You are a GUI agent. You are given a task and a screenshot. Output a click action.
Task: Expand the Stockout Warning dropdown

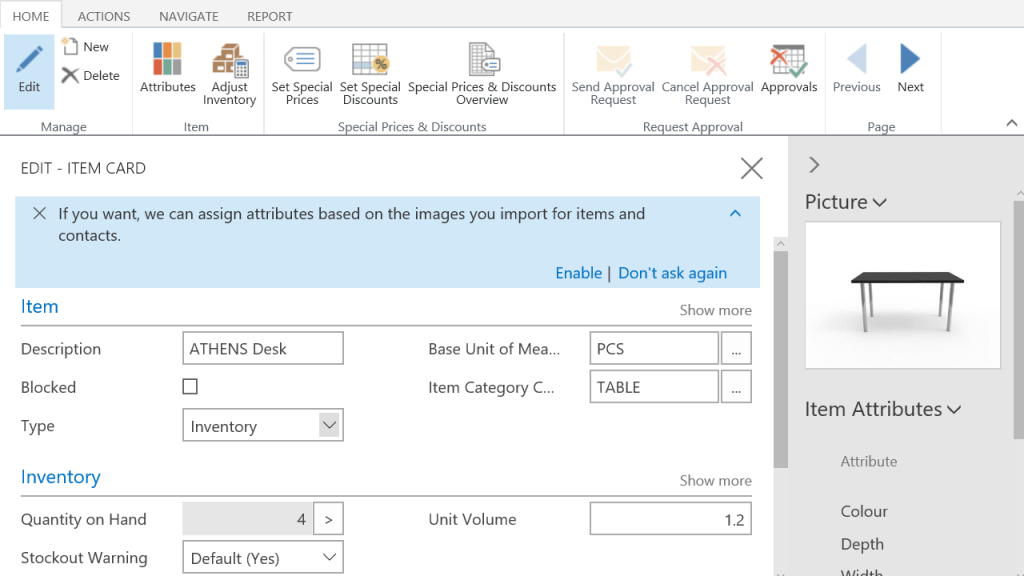click(x=329, y=558)
